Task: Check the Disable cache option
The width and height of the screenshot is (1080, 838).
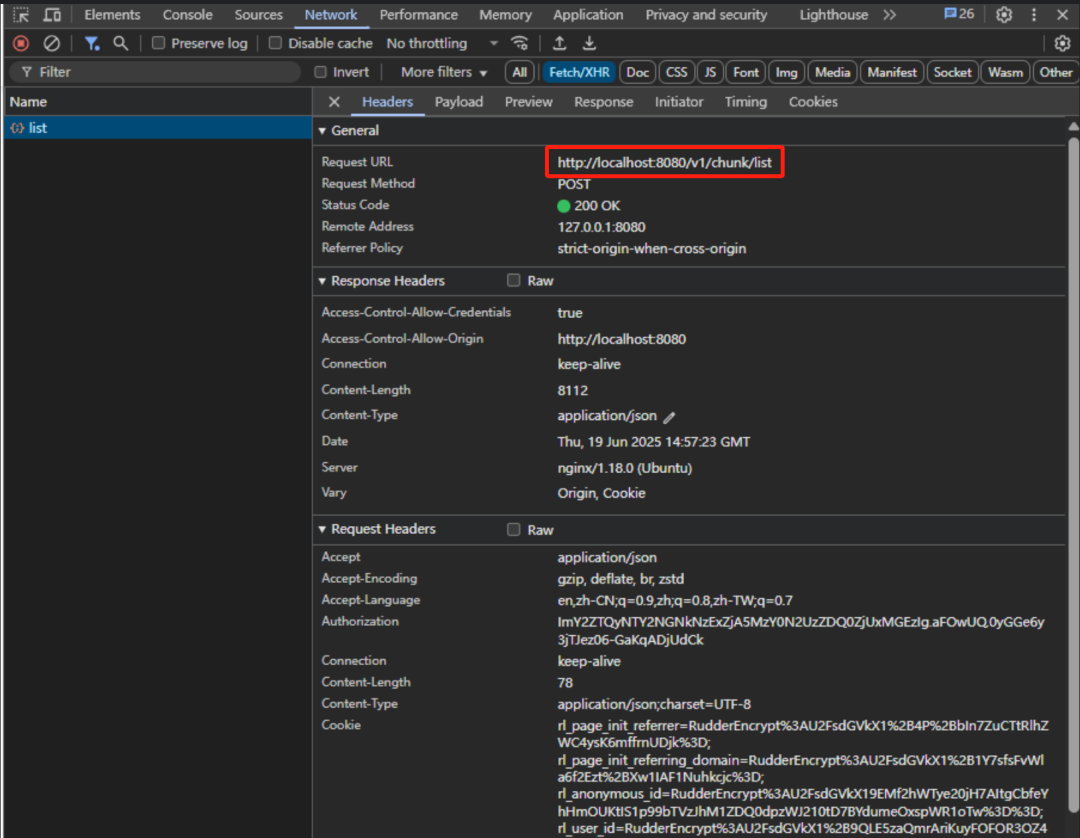Action: tap(276, 43)
